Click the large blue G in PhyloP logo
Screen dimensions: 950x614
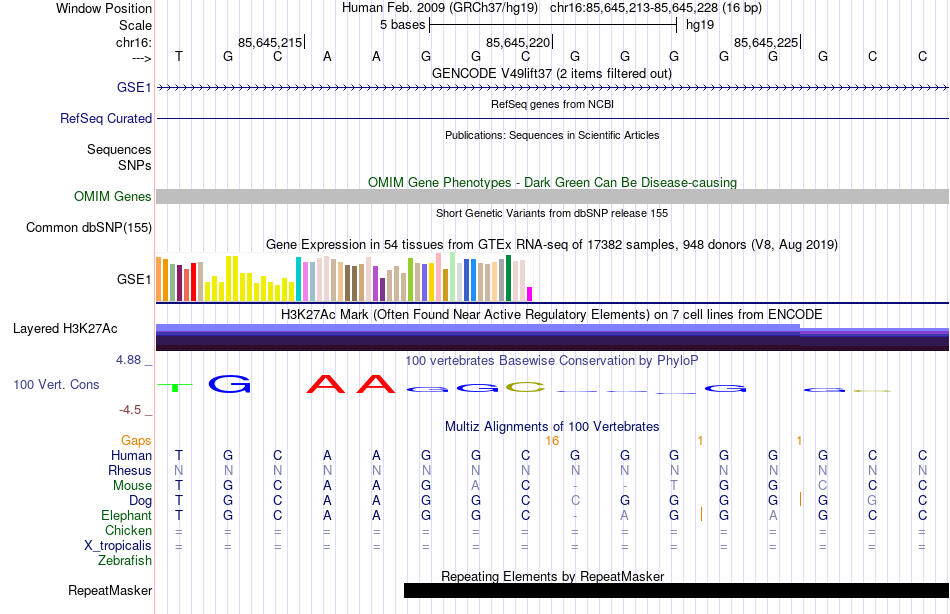(x=229, y=384)
